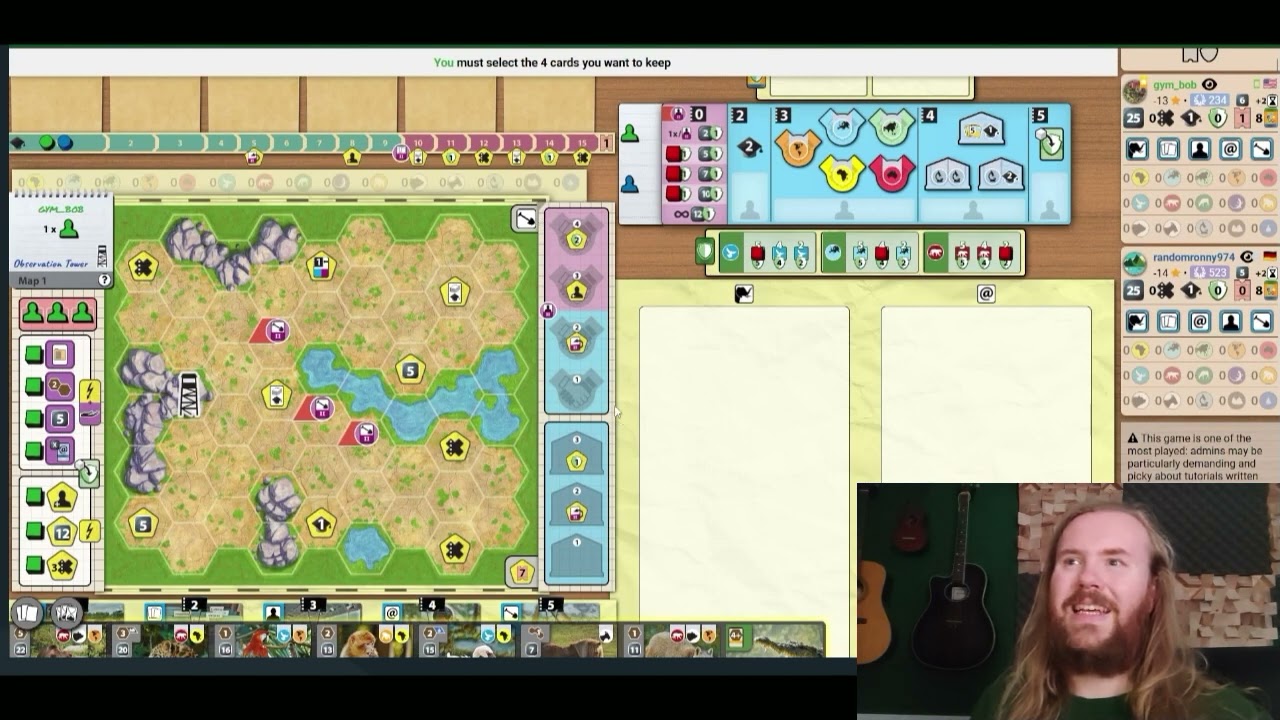
Task: Click the build icon at the map corner
Action: (x=525, y=219)
